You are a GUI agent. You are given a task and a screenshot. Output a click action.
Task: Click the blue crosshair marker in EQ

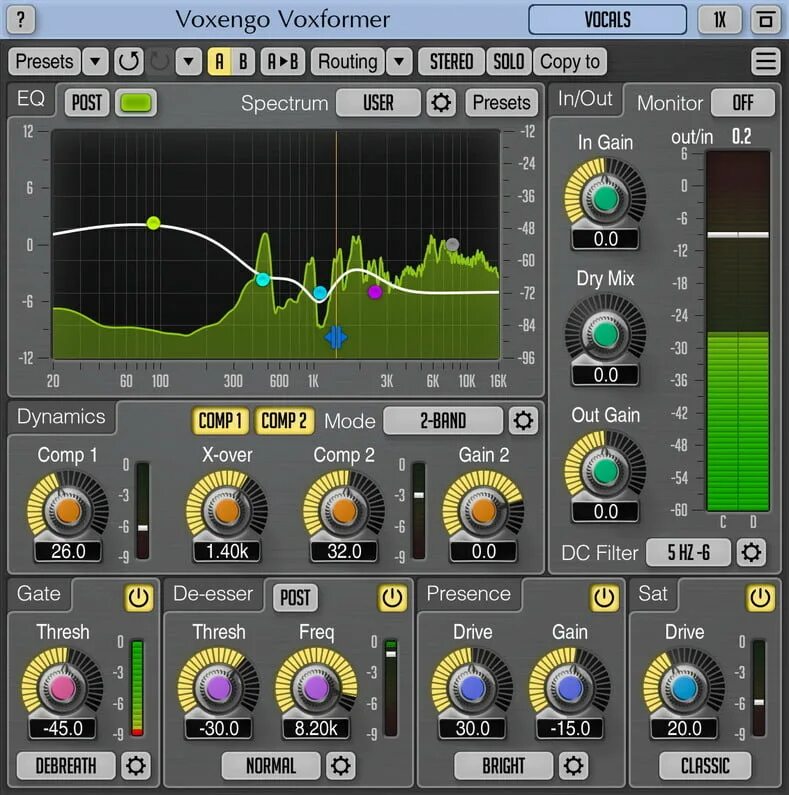[x=336, y=337]
